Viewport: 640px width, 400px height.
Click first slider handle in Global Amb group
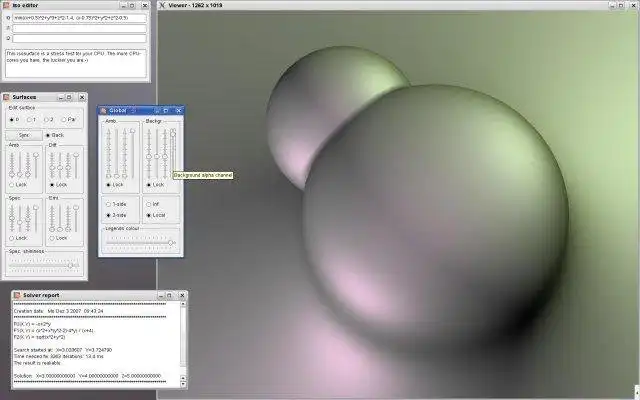coord(109,176)
